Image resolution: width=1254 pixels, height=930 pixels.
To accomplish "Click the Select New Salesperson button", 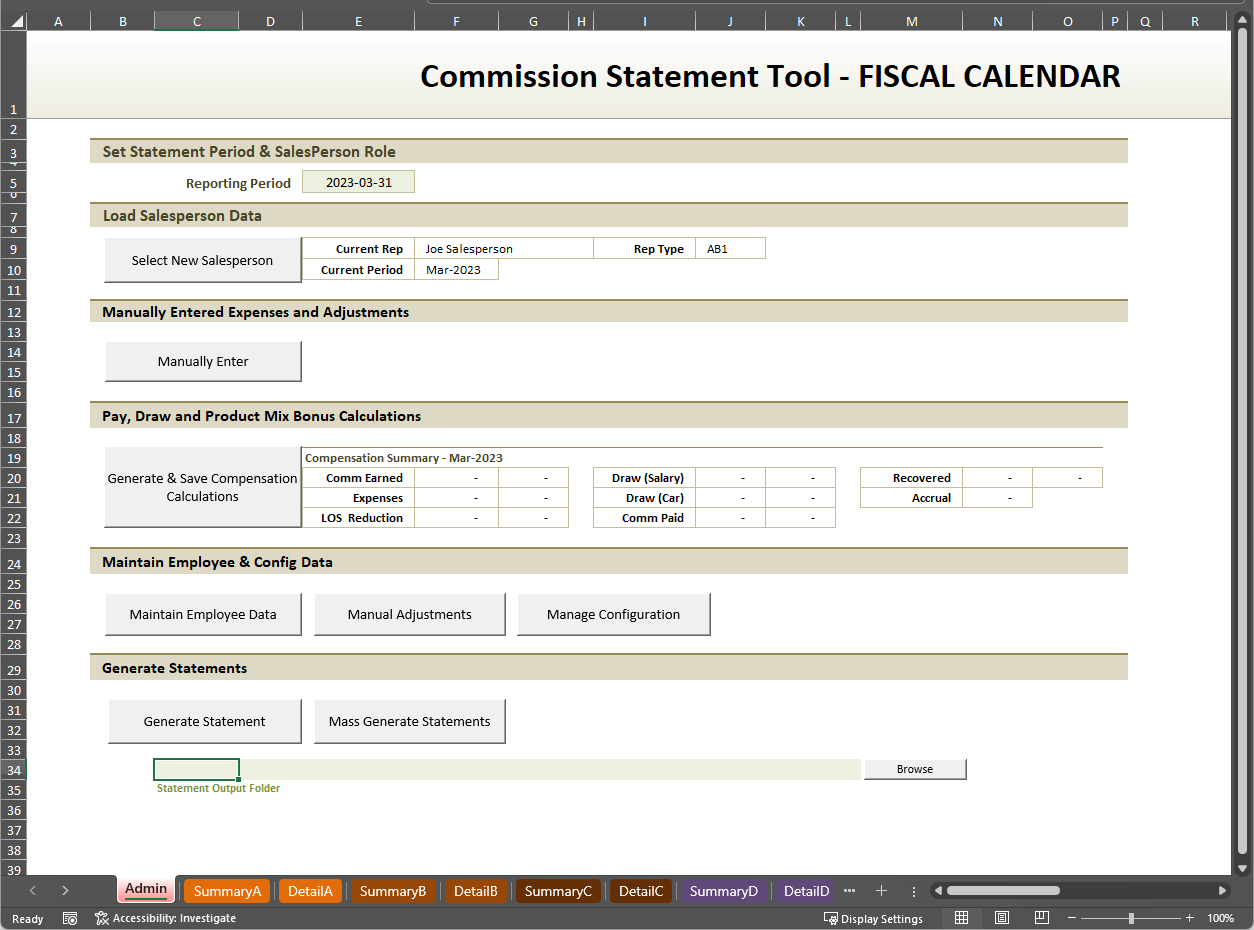I will coord(202,259).
